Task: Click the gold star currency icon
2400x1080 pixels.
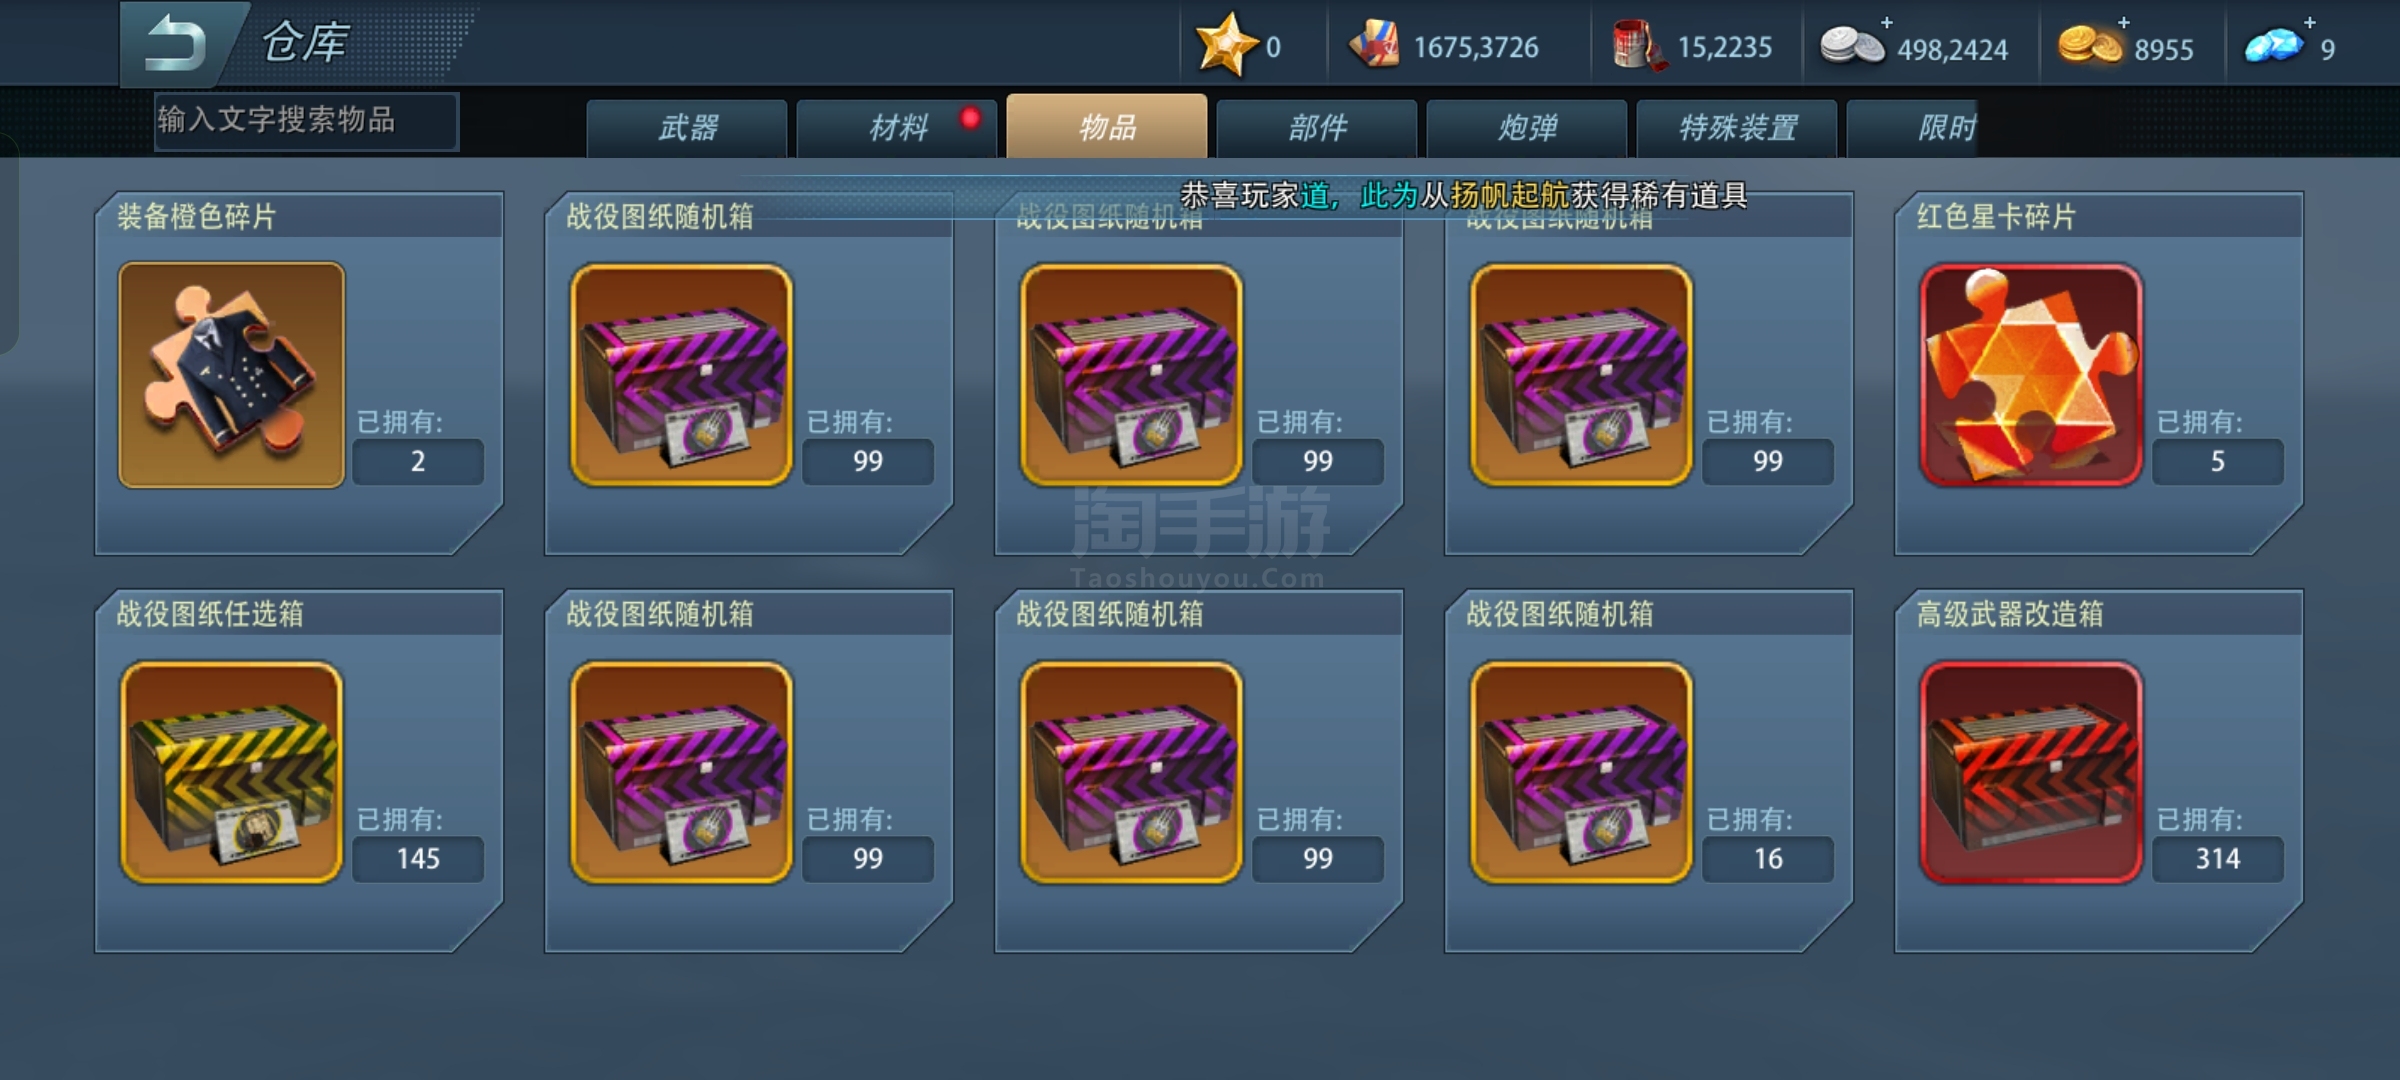Action: click(x=1225, y=45)
